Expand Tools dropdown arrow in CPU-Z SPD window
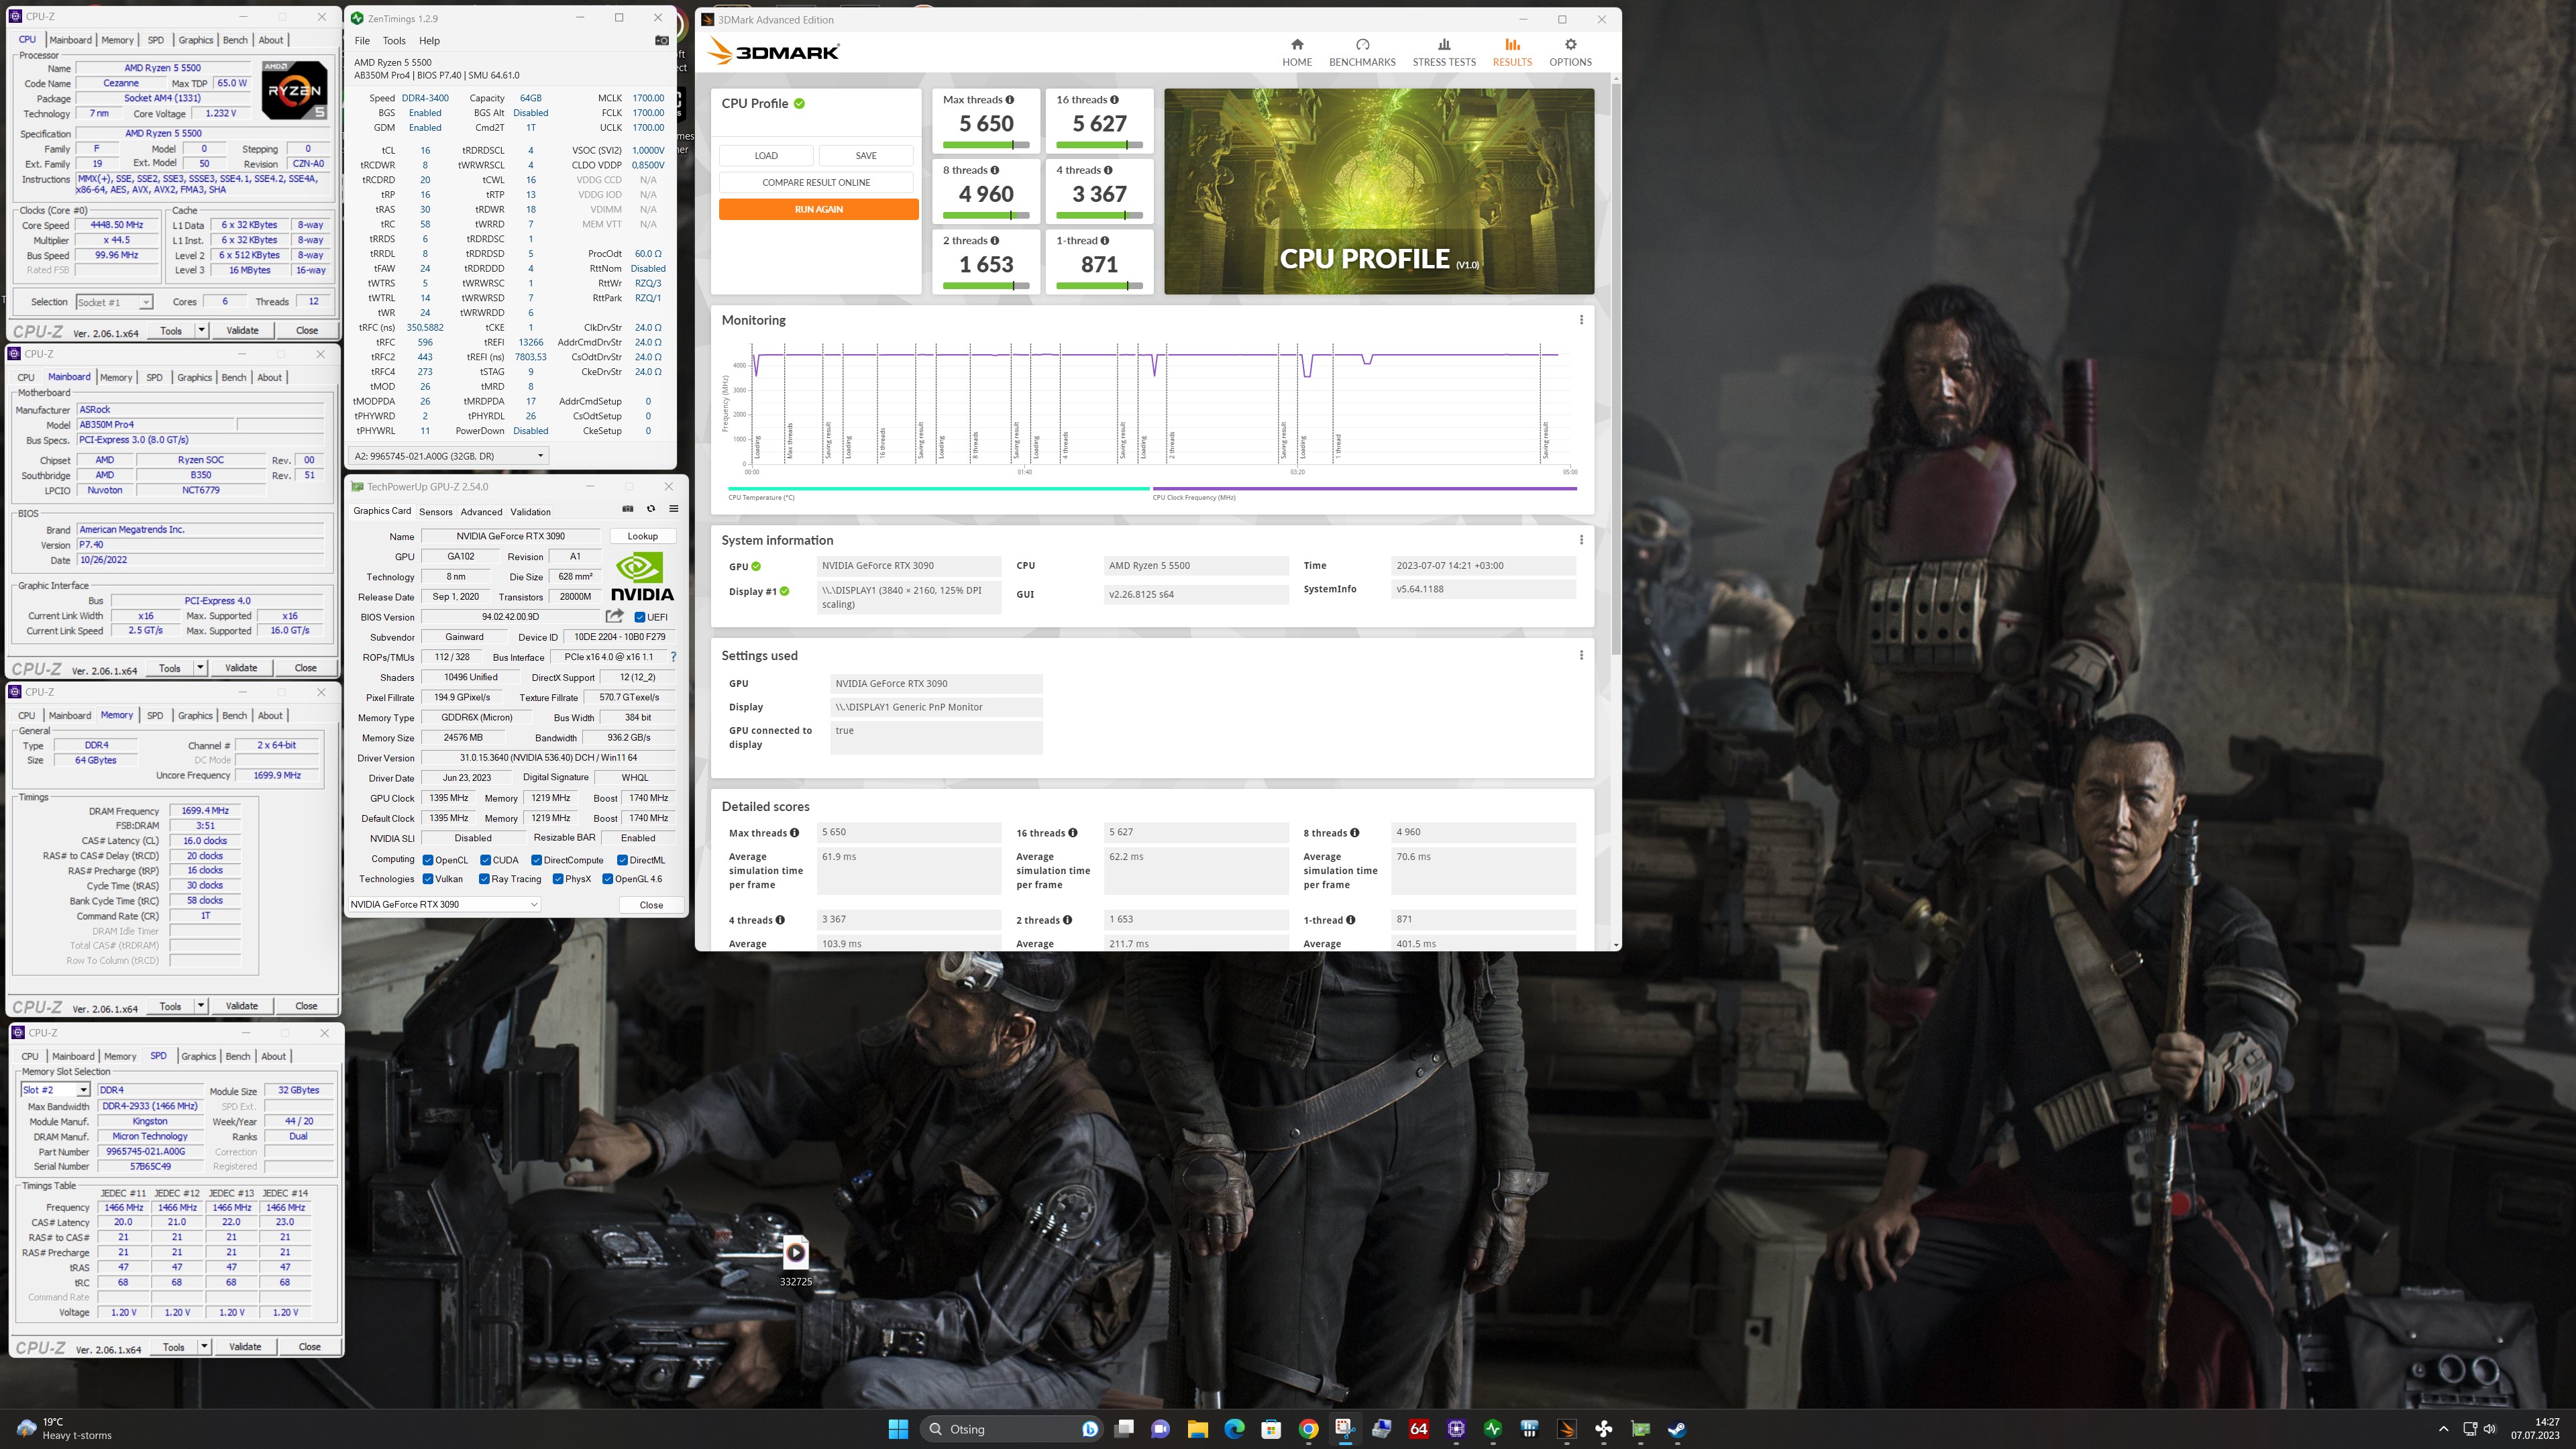Screen dimensions: 2576x1449 pos(204,1346)
